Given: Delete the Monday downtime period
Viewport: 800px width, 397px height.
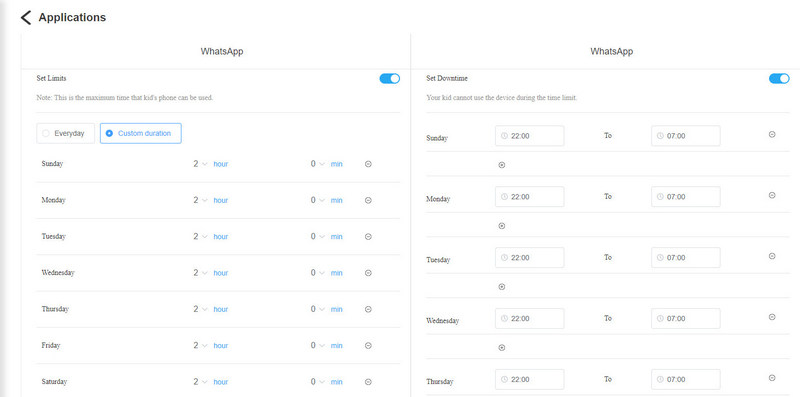Looking at the screenshot, I should click(x=772, y=195).
